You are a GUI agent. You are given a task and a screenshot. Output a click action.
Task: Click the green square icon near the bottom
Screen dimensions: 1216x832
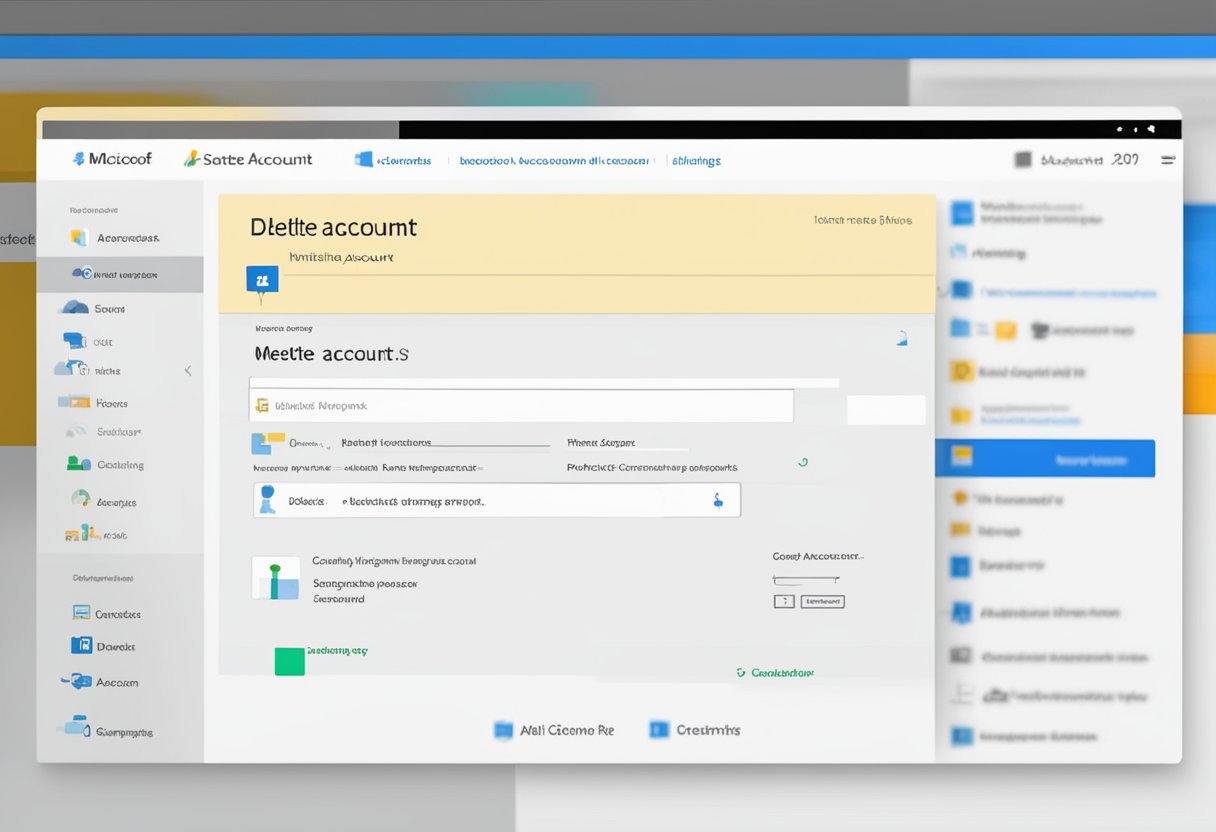tap(289, 661)
